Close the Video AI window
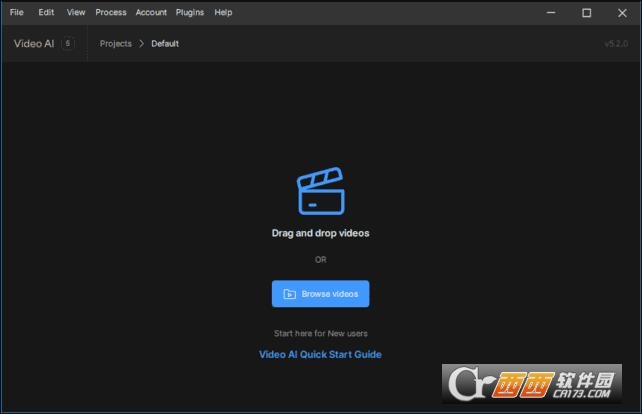Image resolution: width=642 pixels, height=414 pixels. point(622,13)
